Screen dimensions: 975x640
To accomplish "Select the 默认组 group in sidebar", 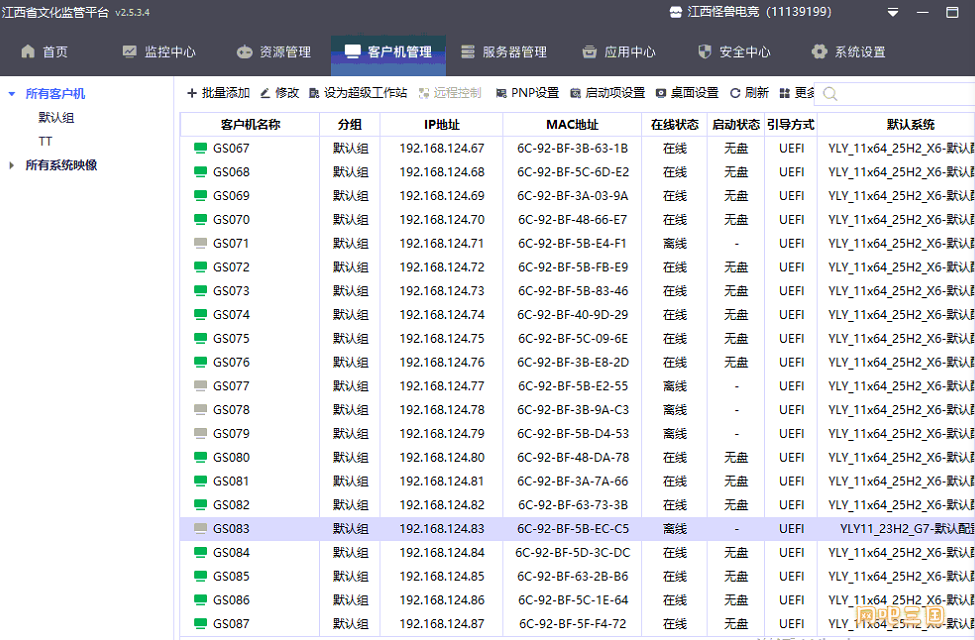I will pos(56,118).
